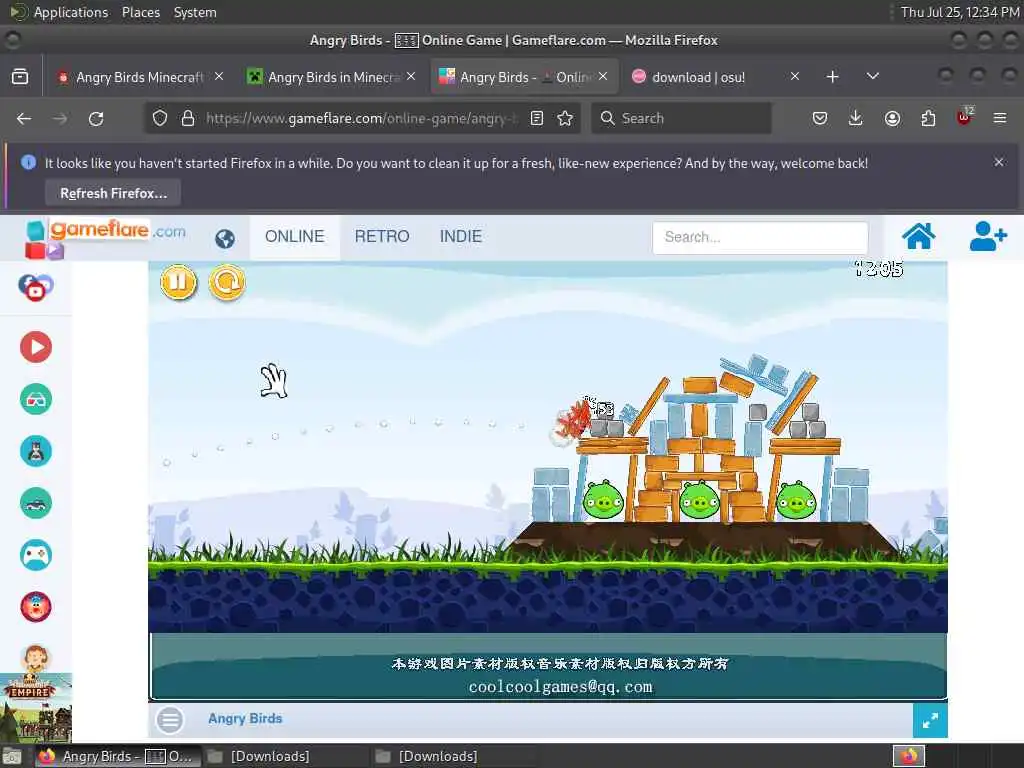Open the Pocket save icon
1024x768 pixels.
[820, 118]
